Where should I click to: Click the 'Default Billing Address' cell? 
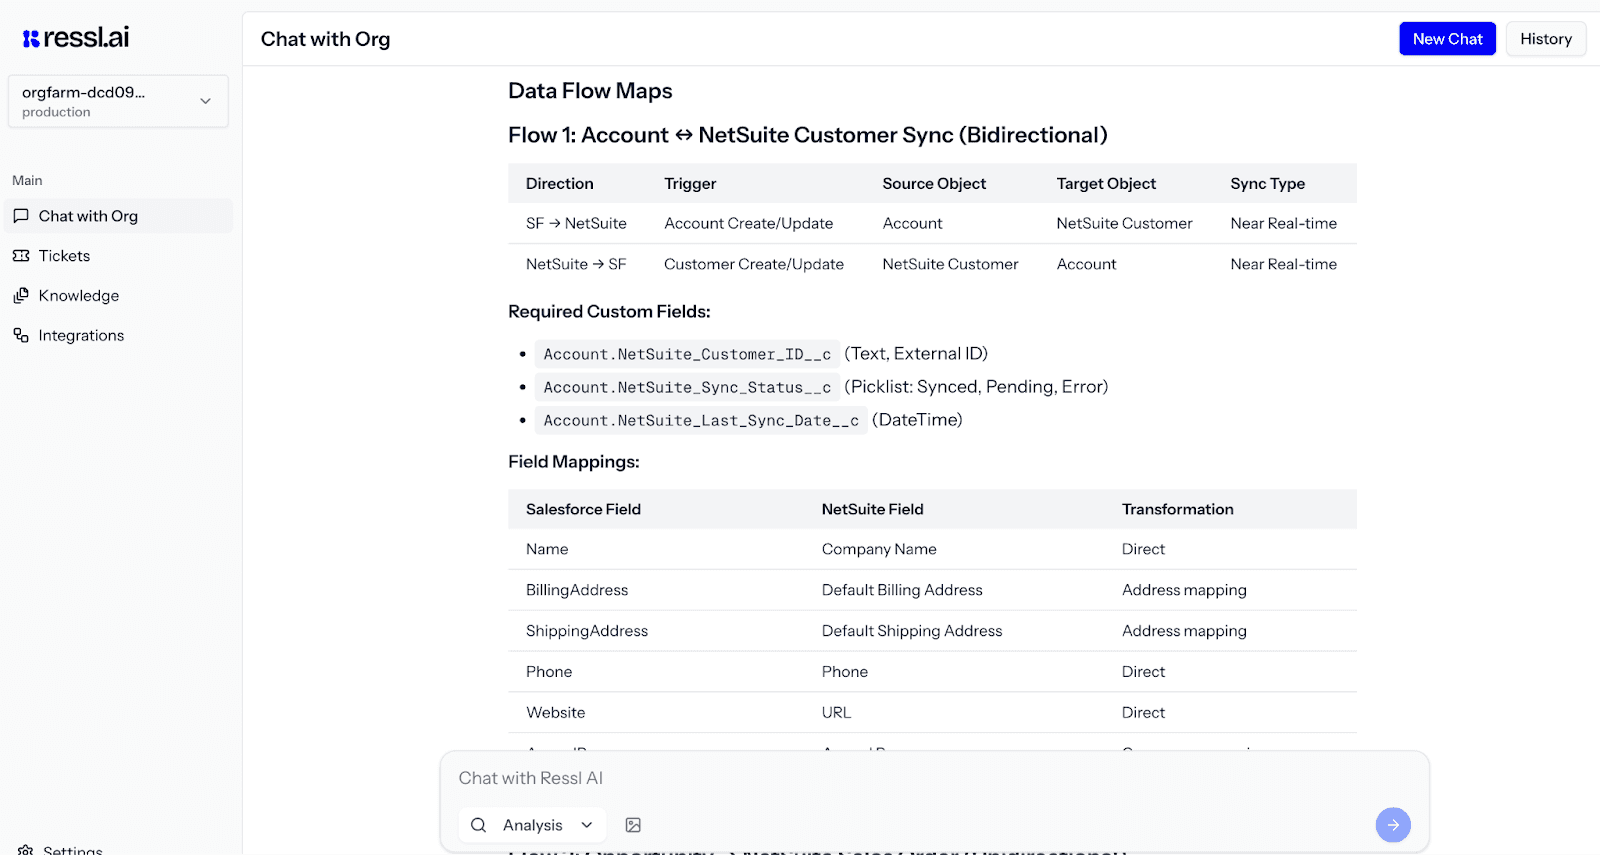tap(902, 590)
